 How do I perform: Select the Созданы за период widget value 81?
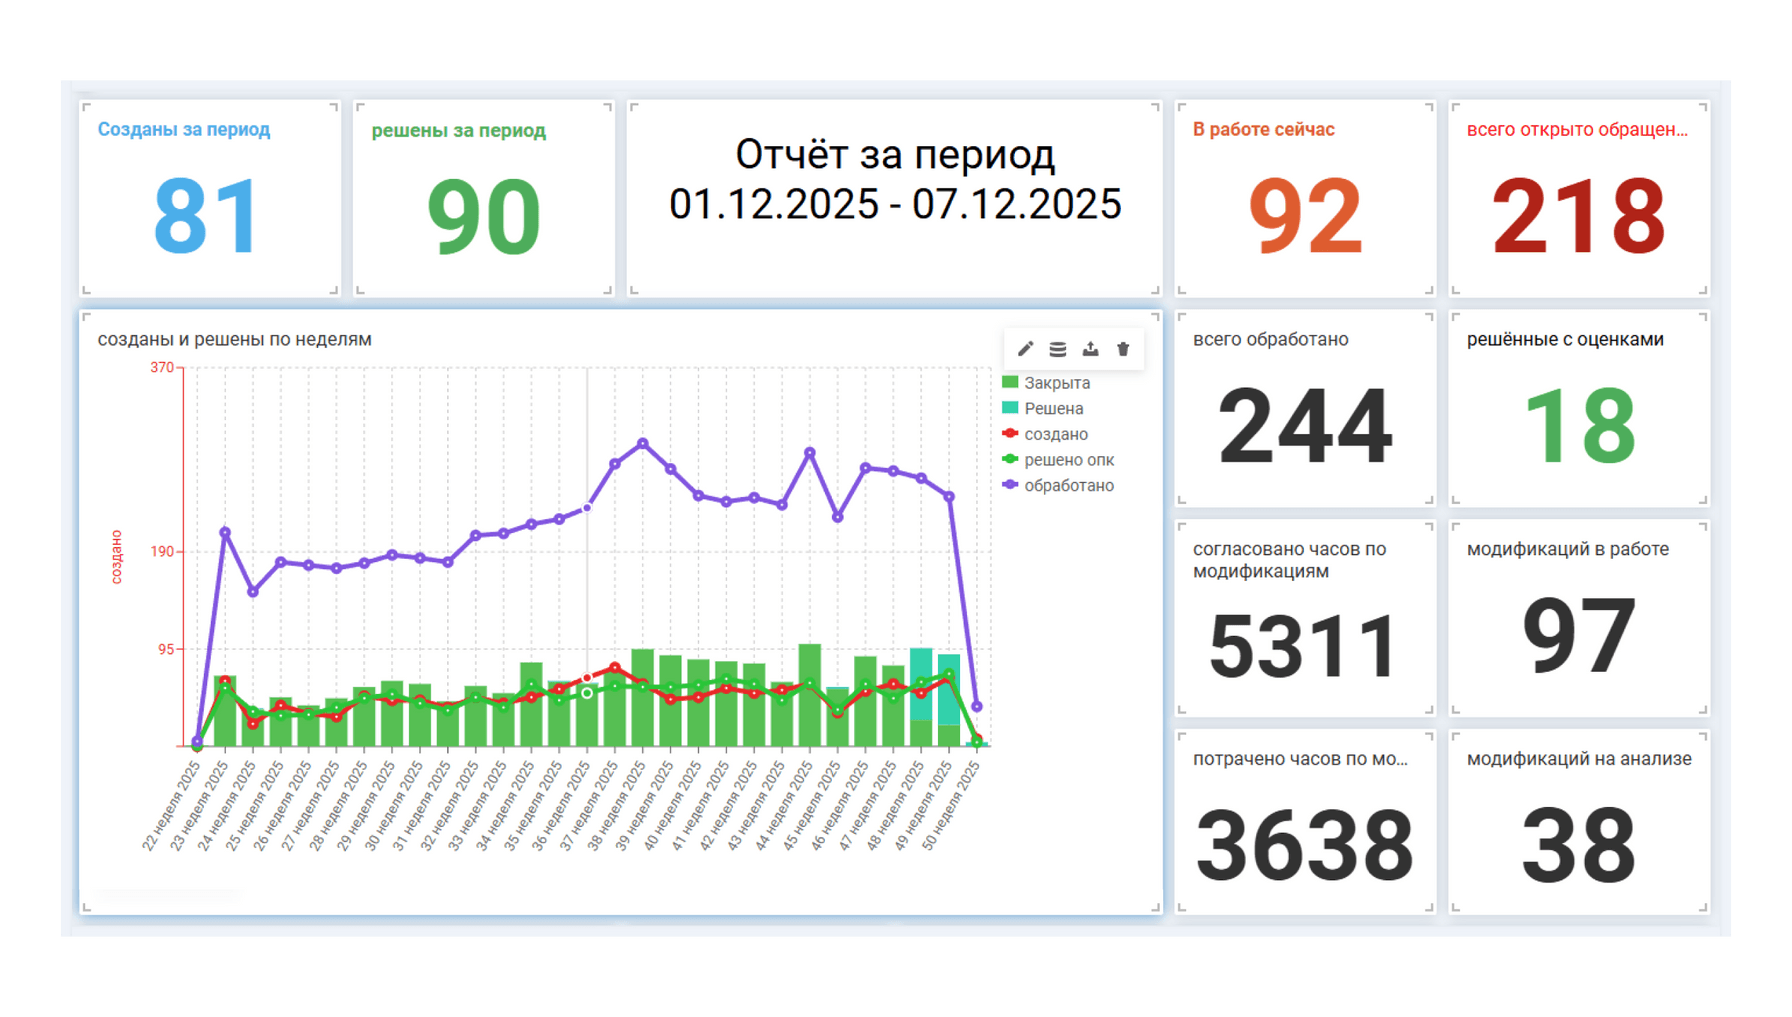pos(207,216)
